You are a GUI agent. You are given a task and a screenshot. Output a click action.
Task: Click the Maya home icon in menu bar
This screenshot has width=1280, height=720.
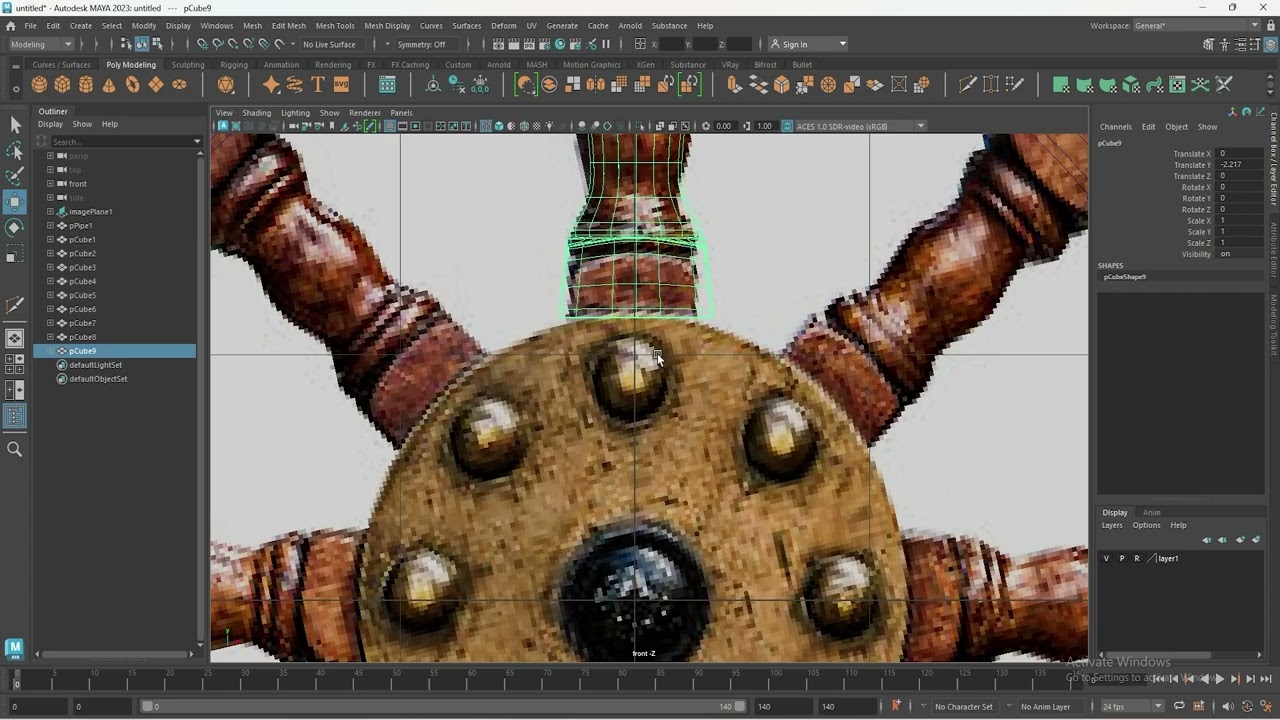[9, 25]
